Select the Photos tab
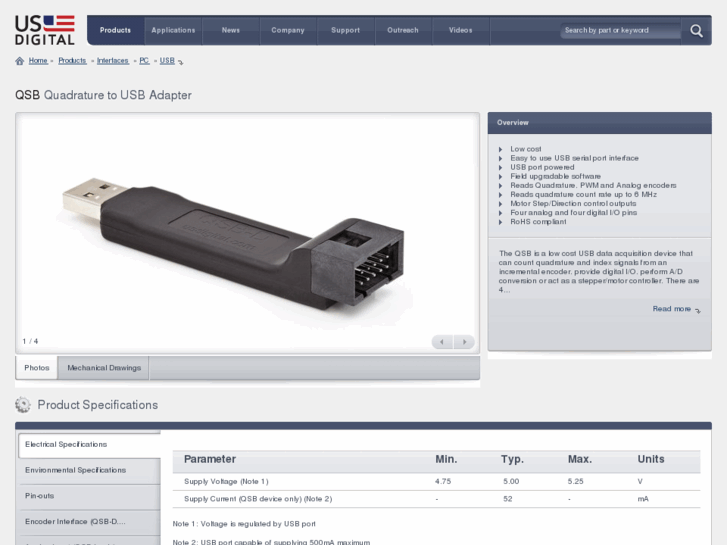 coord(37,368)
